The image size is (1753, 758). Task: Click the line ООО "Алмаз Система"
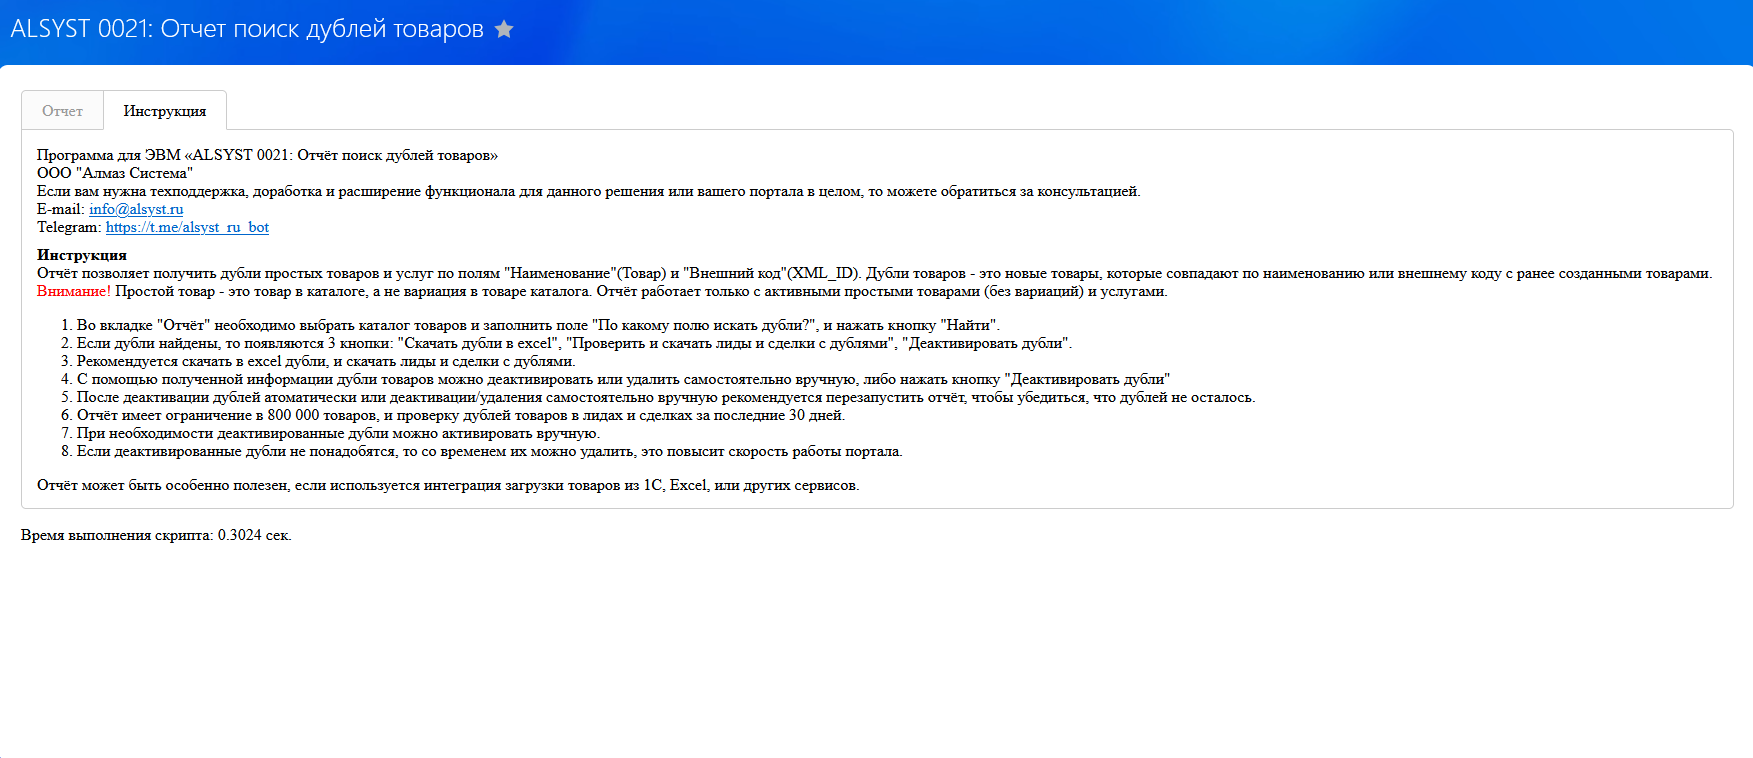tap(115, 173)
